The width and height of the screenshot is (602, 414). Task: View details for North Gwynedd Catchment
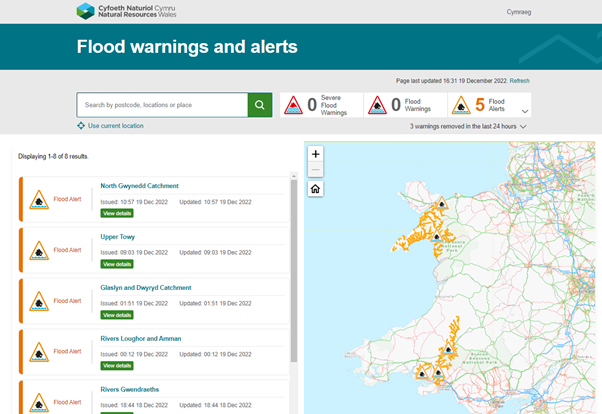(116, 213)
